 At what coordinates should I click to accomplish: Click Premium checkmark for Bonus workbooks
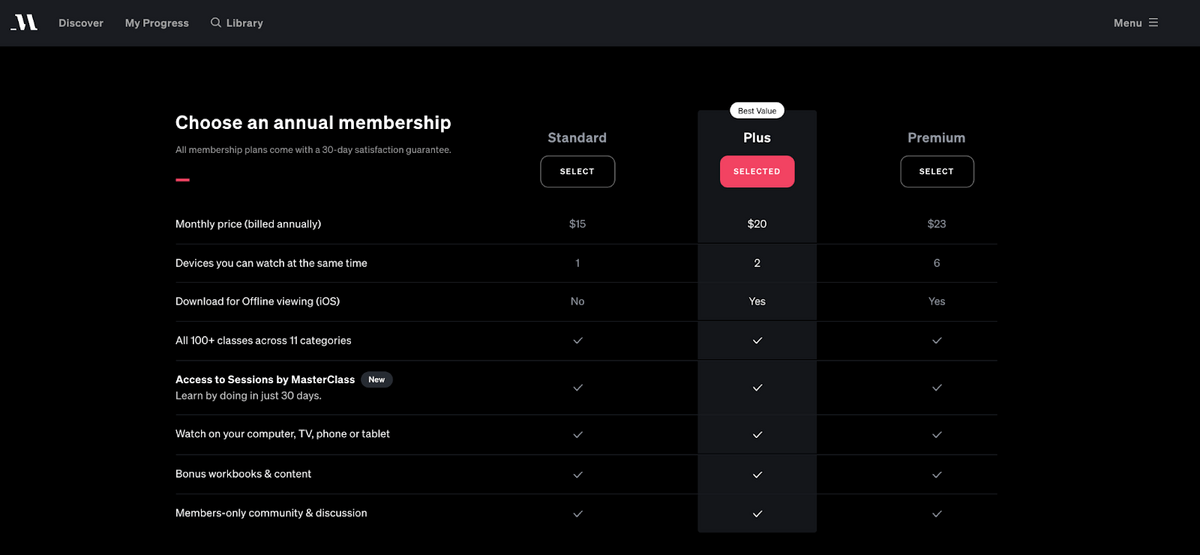click(937, 474)
